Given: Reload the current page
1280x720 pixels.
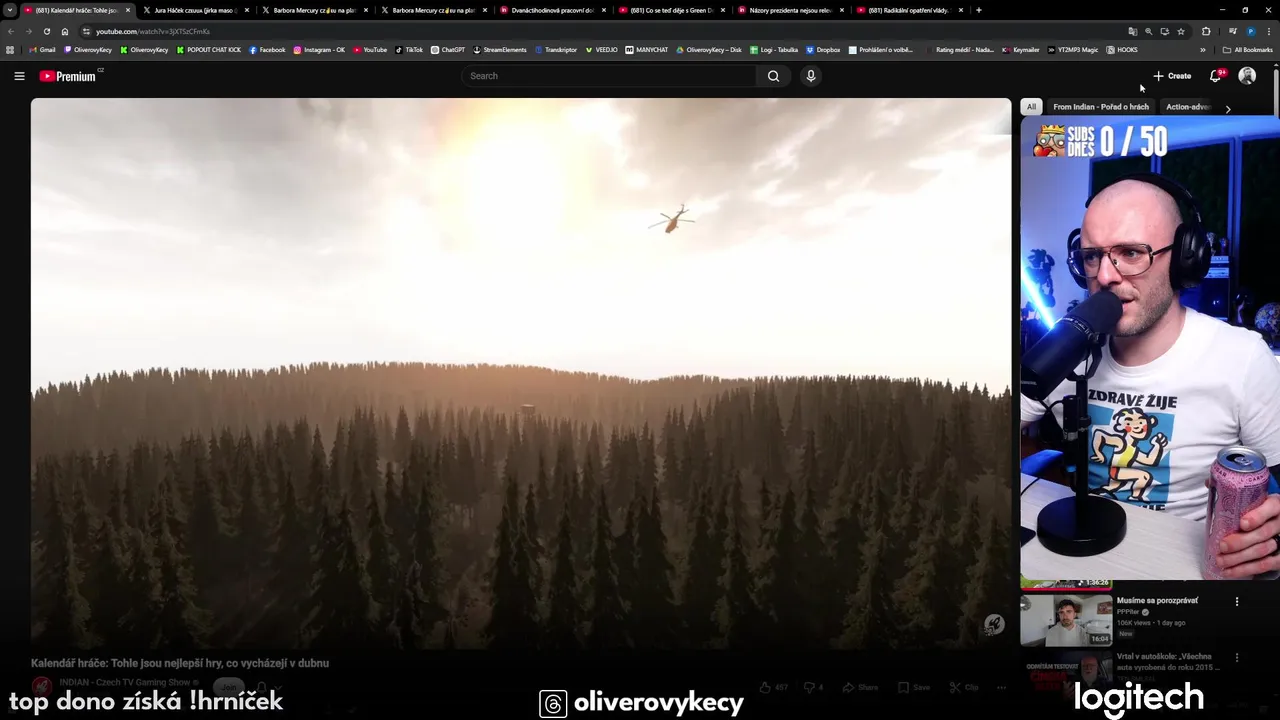Looking at the screenshot, I should [46, 31].
